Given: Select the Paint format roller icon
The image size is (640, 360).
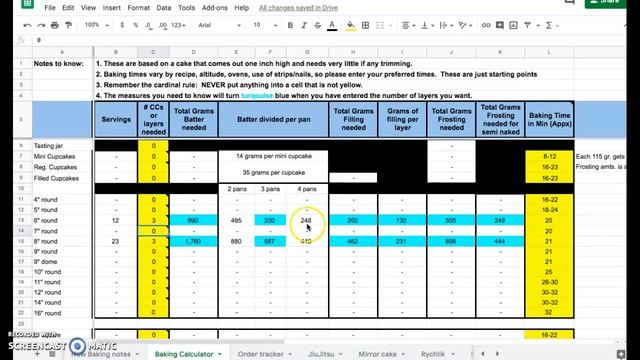Looking at the screenshot, I should pyautogui.click(x=69, y=25).
